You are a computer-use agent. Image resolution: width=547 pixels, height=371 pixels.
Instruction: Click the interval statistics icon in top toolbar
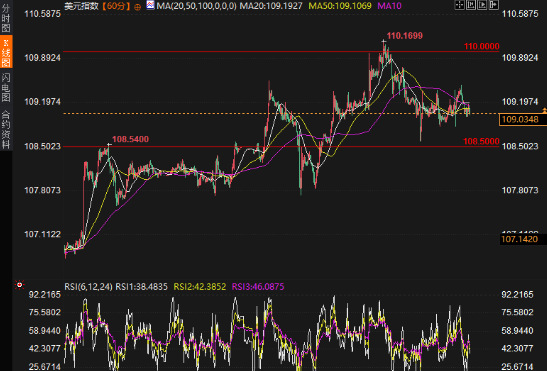tap(471, 5)
